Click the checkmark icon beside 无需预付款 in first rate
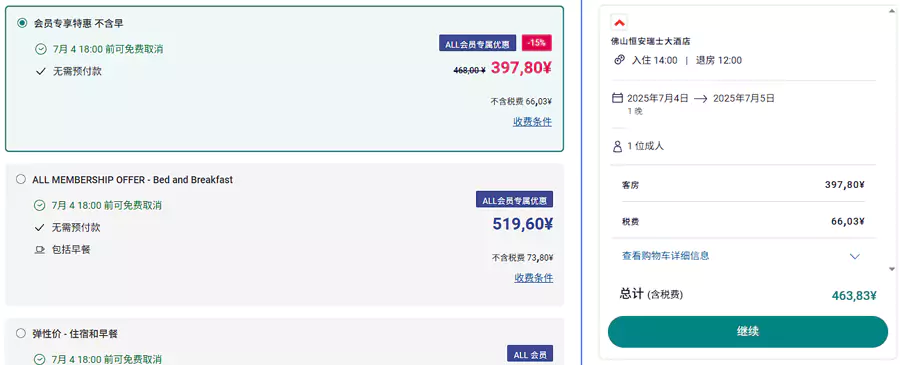Screen dimensions: 900x365 [40, 72]
